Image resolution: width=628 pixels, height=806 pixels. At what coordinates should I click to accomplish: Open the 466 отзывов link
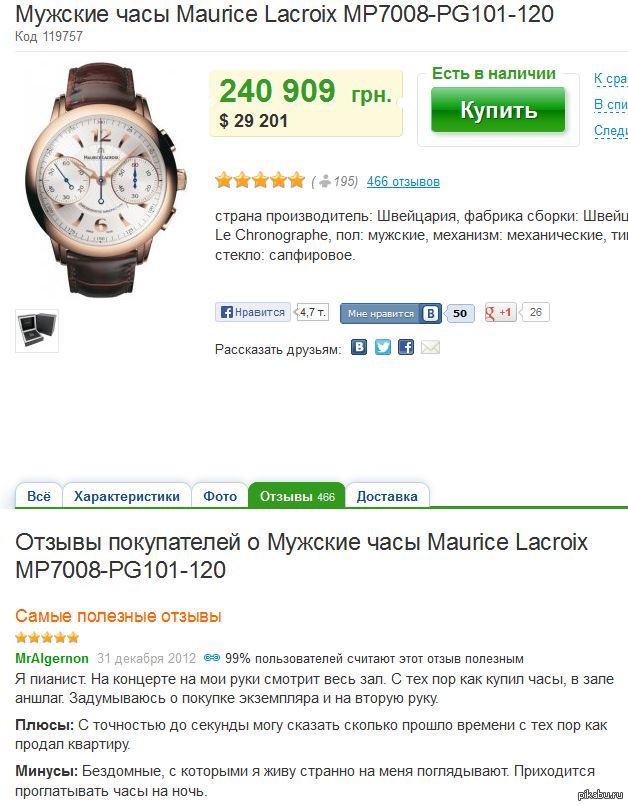click(403, 181)
